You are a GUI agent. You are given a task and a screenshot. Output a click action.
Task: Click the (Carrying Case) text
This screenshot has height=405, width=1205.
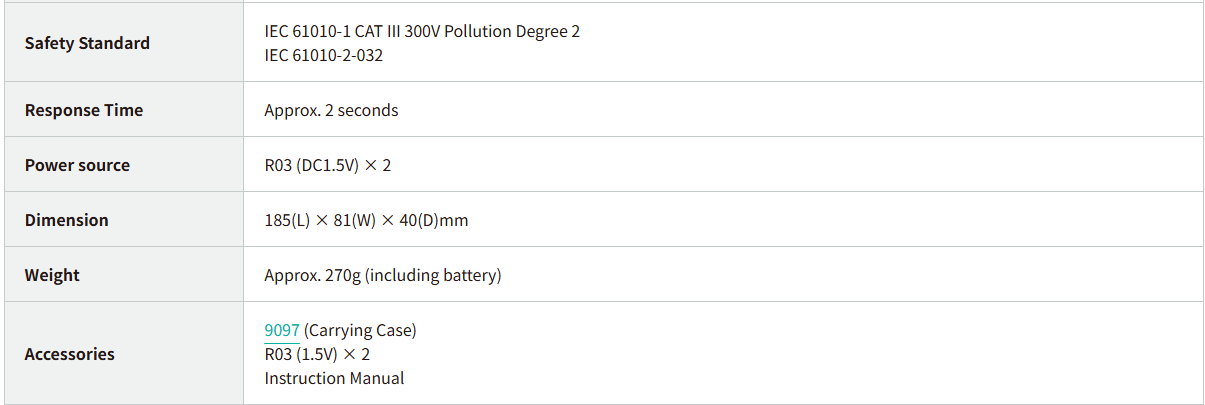(360, 330)
